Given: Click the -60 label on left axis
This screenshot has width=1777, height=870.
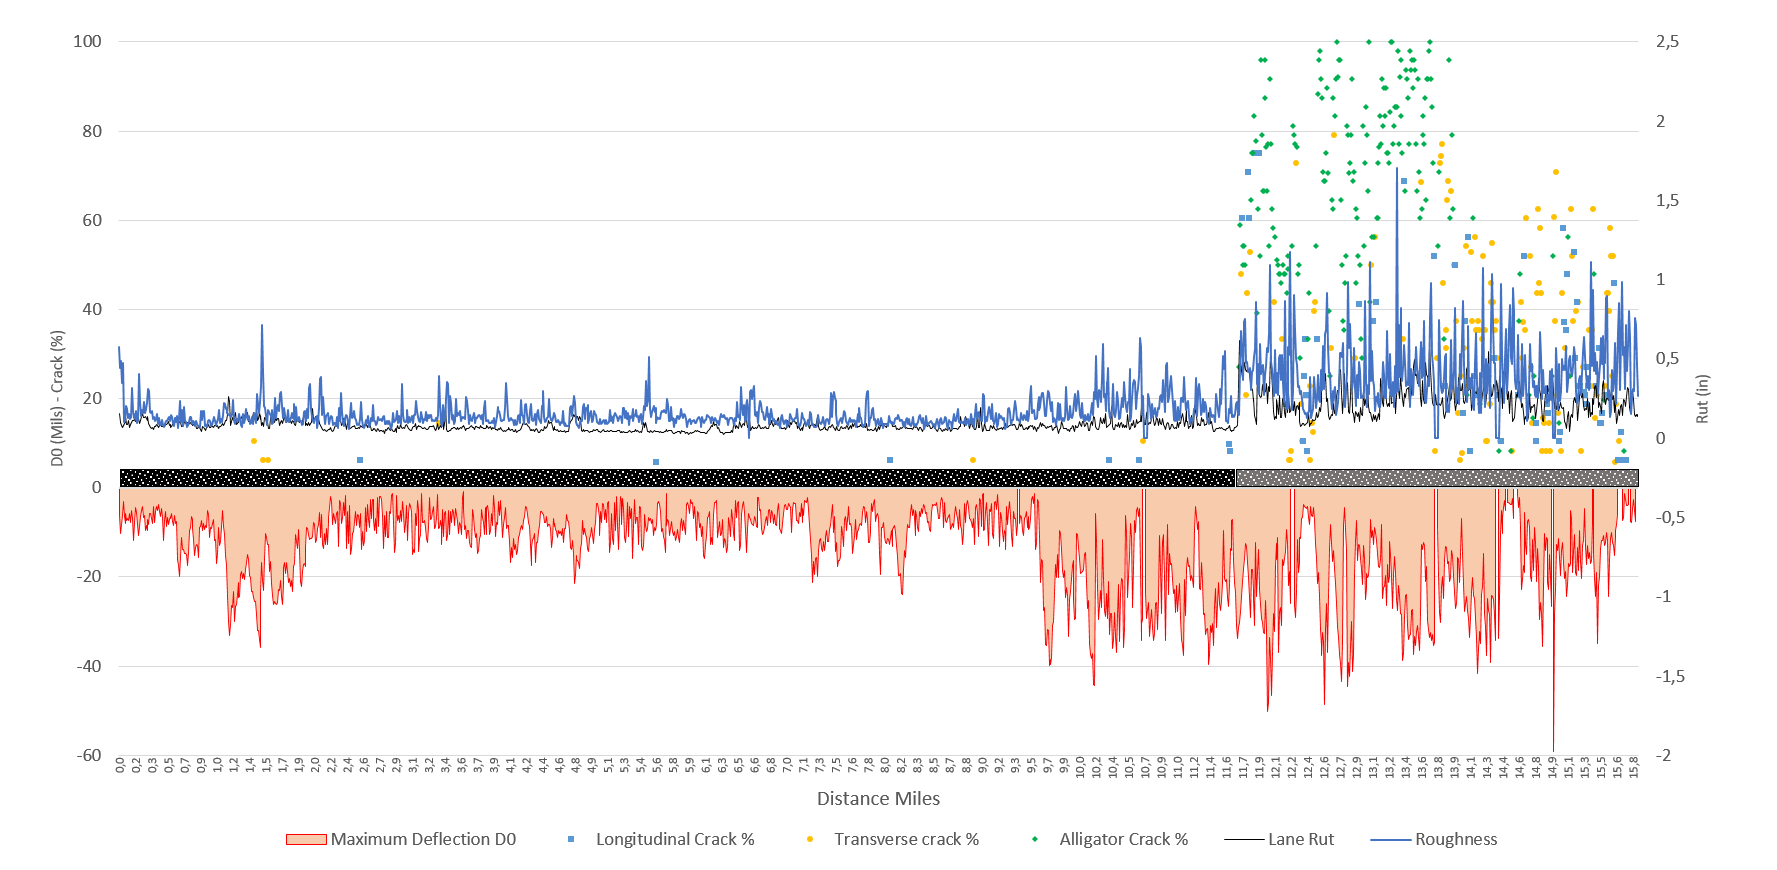Looking at the screenshot, I should pyautogui.click(x=89, y=755).
